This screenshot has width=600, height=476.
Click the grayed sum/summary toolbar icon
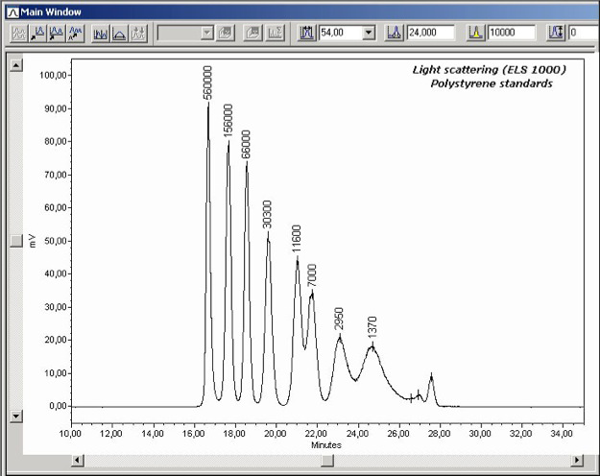[x=275, y=33]
